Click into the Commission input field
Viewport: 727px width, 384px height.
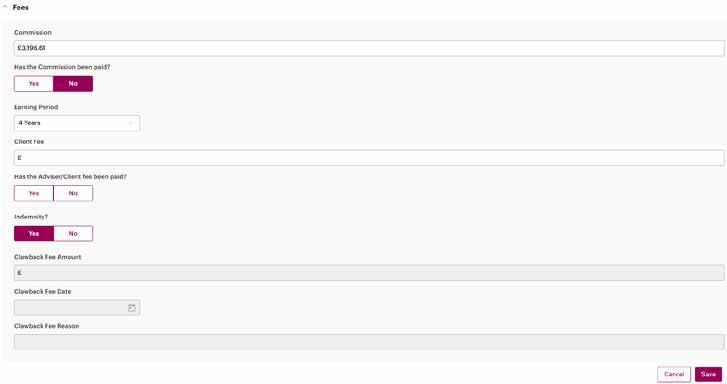coord(369,48)
